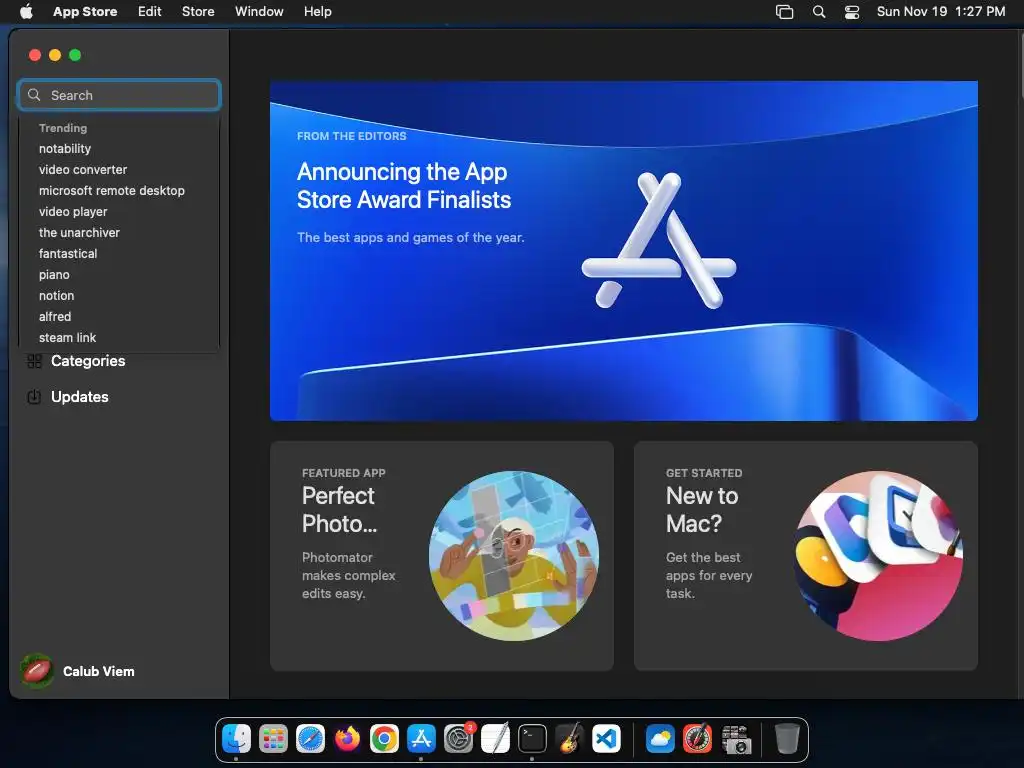Open the Help menu
The height and width of the screenshot is (768, 1024).
[x=317, y=11]
